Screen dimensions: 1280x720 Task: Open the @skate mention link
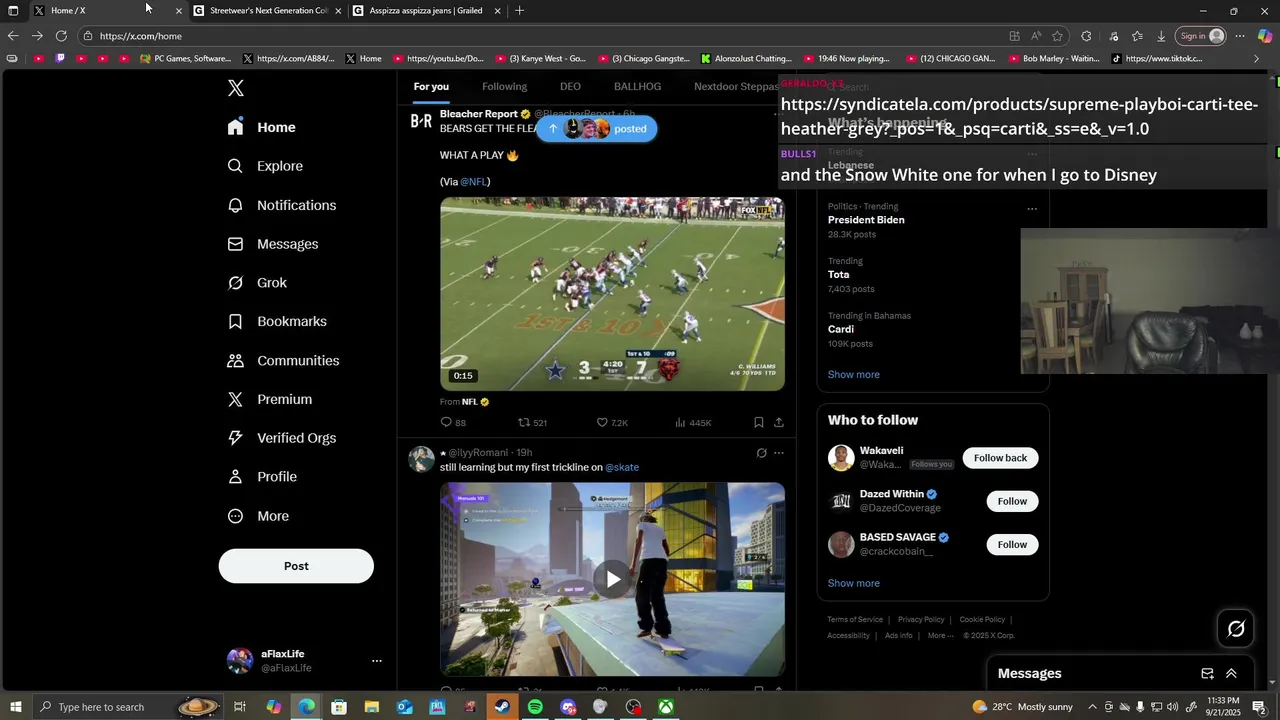click(622, 467)
